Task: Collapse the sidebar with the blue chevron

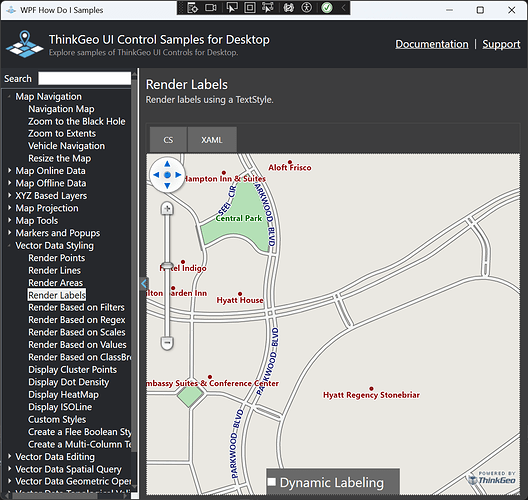Action: 144,284
